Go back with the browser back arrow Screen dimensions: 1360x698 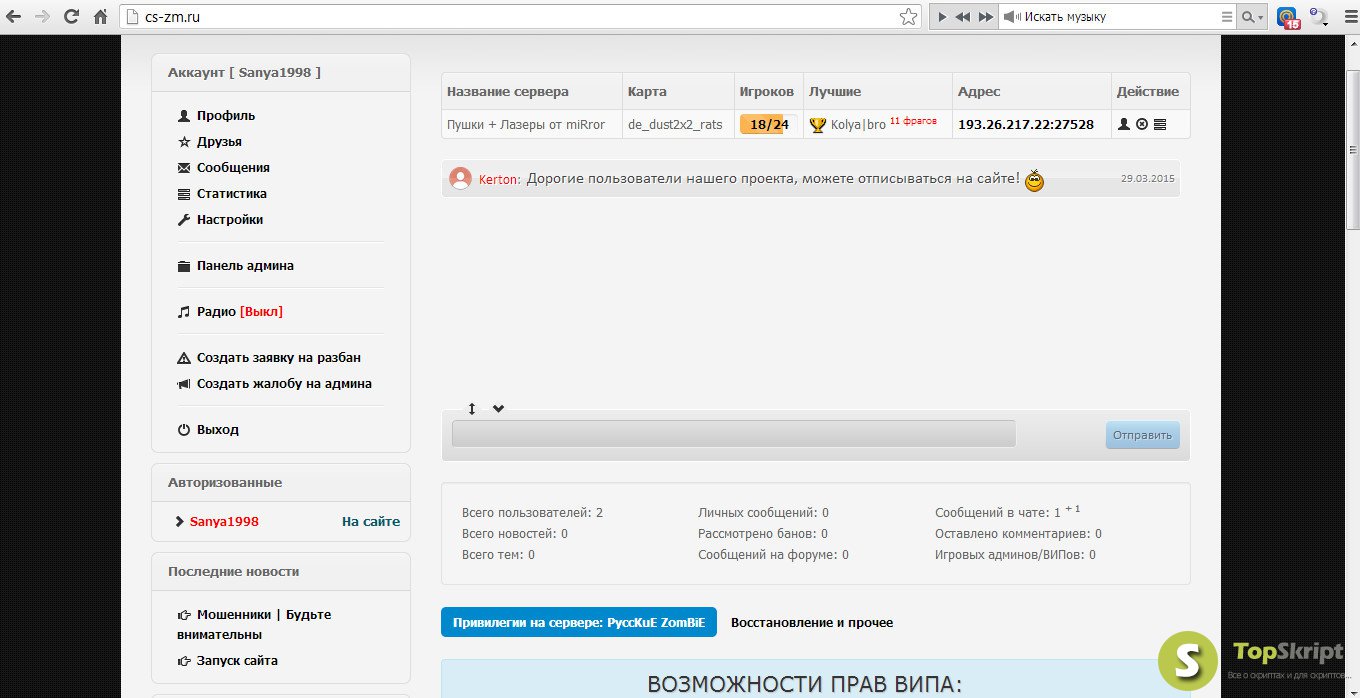point(14,17)
